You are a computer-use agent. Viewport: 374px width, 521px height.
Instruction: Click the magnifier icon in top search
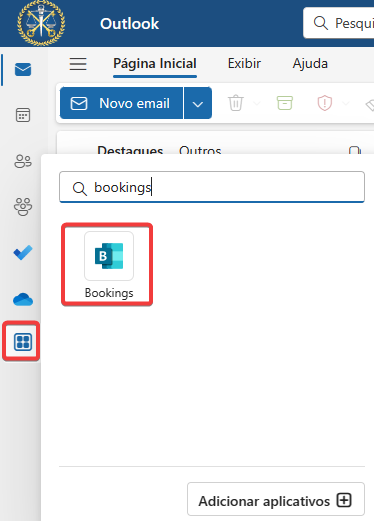(x=321, y=23)
